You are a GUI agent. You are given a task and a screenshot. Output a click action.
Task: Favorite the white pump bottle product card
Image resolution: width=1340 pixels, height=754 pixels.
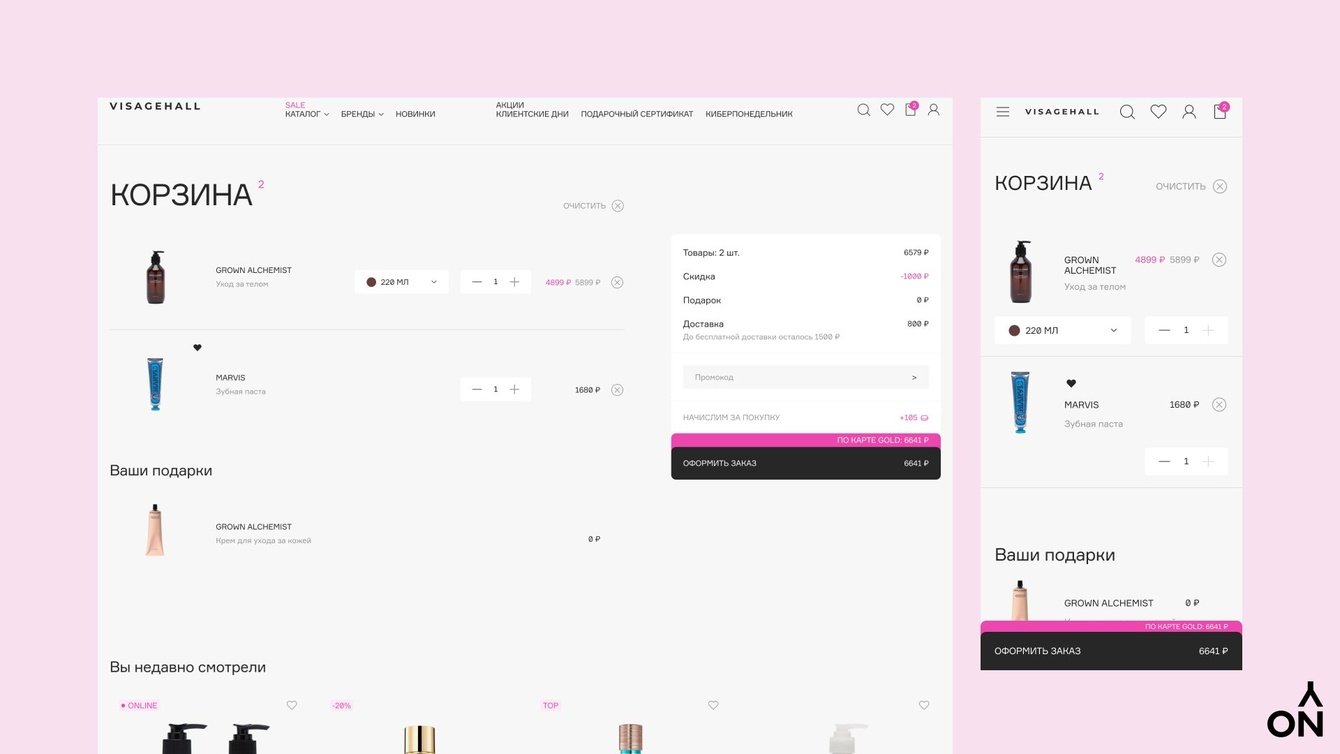point(924,705)
